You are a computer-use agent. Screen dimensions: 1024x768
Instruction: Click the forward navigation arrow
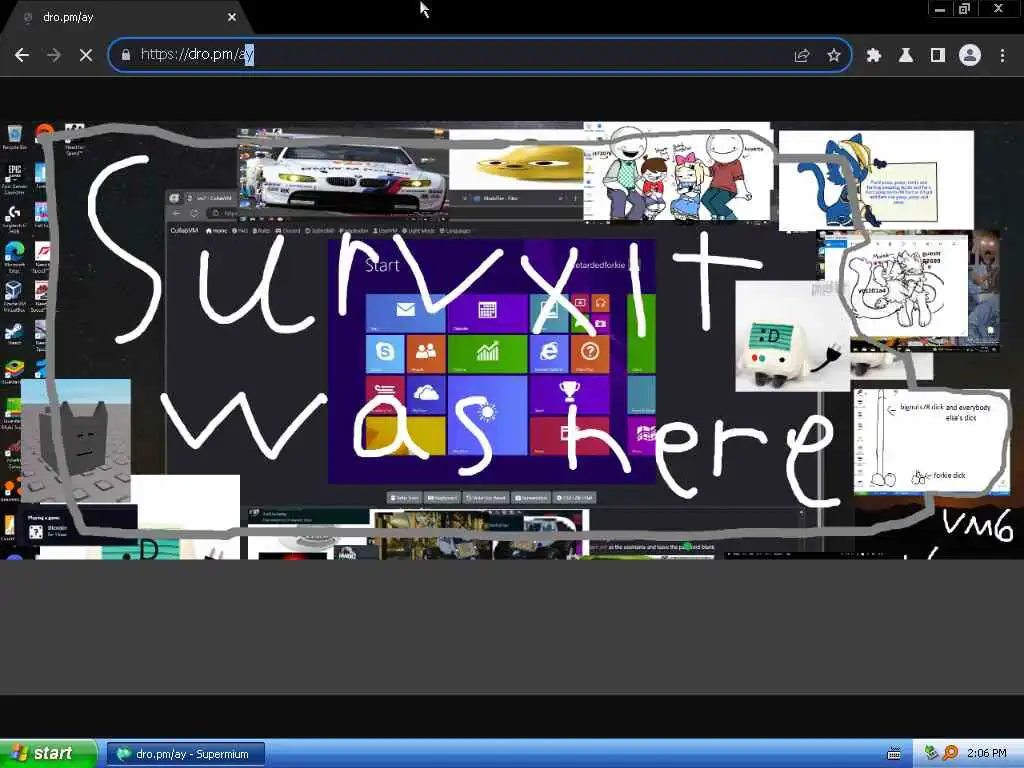[54, 55]
